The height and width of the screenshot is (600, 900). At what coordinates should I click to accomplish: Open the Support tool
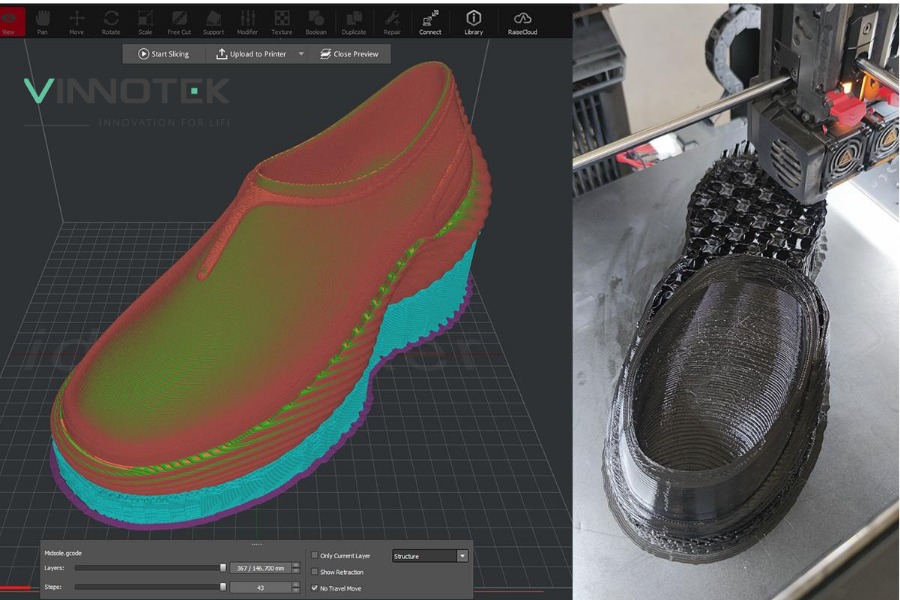pyautogui.click(x=214, y=22)
